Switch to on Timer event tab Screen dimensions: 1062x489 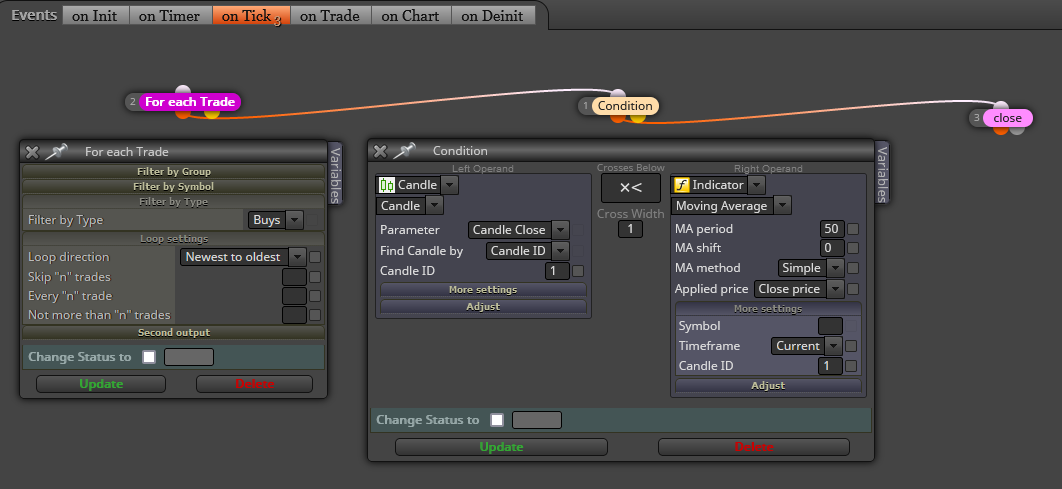pos(170,16)
